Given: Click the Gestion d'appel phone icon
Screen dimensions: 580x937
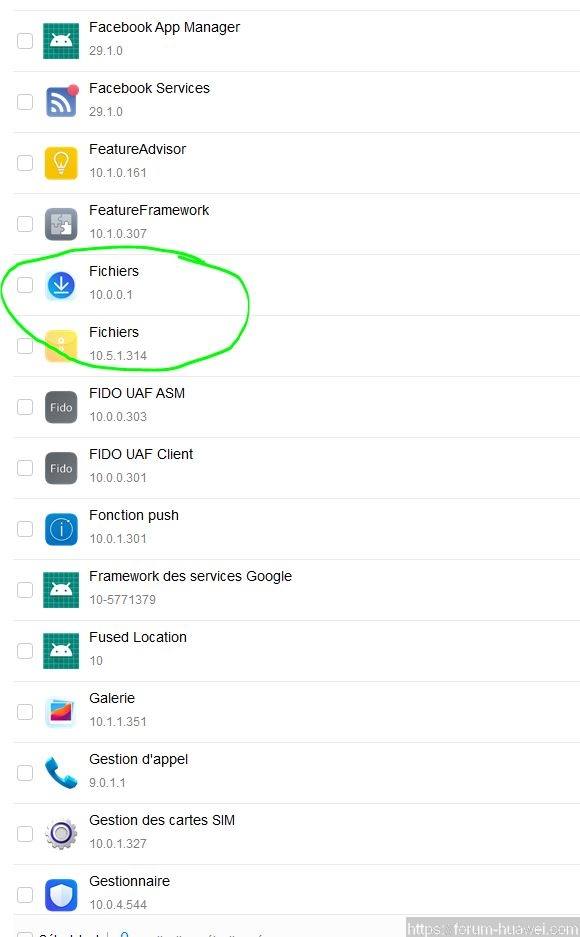Looking at the screenshot, I should [x=61, y=773].
